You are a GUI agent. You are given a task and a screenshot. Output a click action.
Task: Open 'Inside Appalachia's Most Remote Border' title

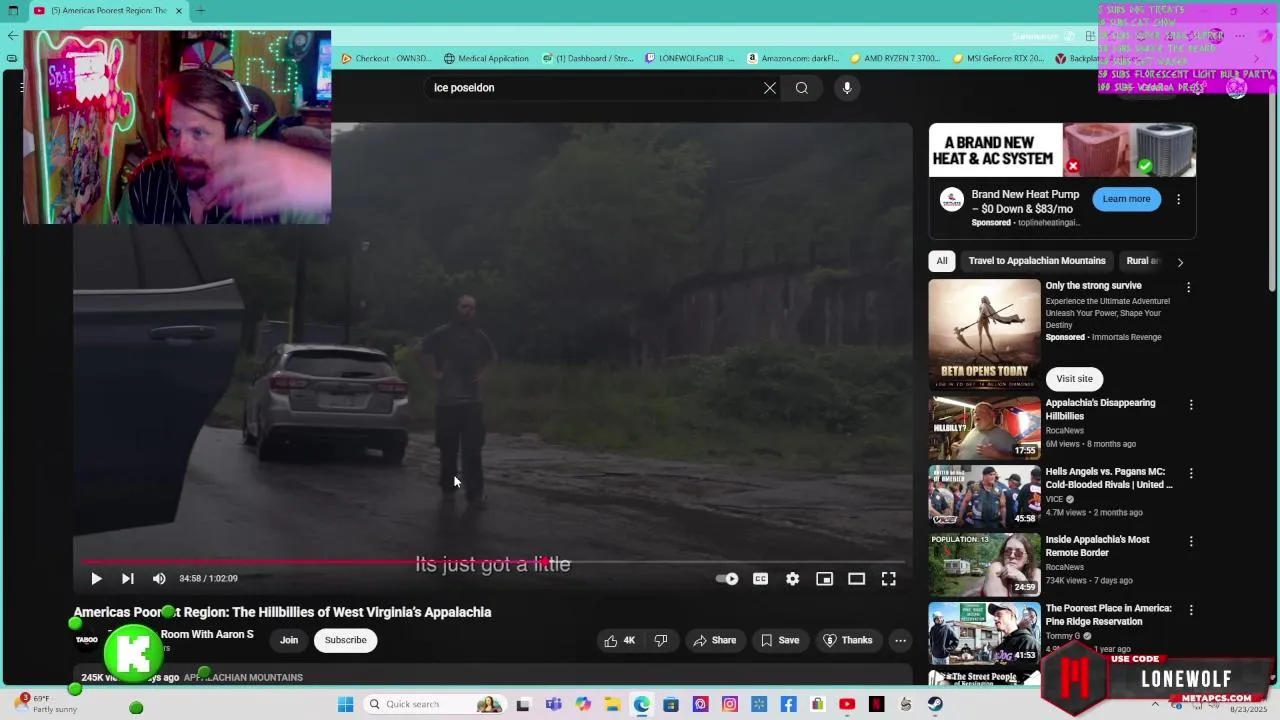[1097, 546]
